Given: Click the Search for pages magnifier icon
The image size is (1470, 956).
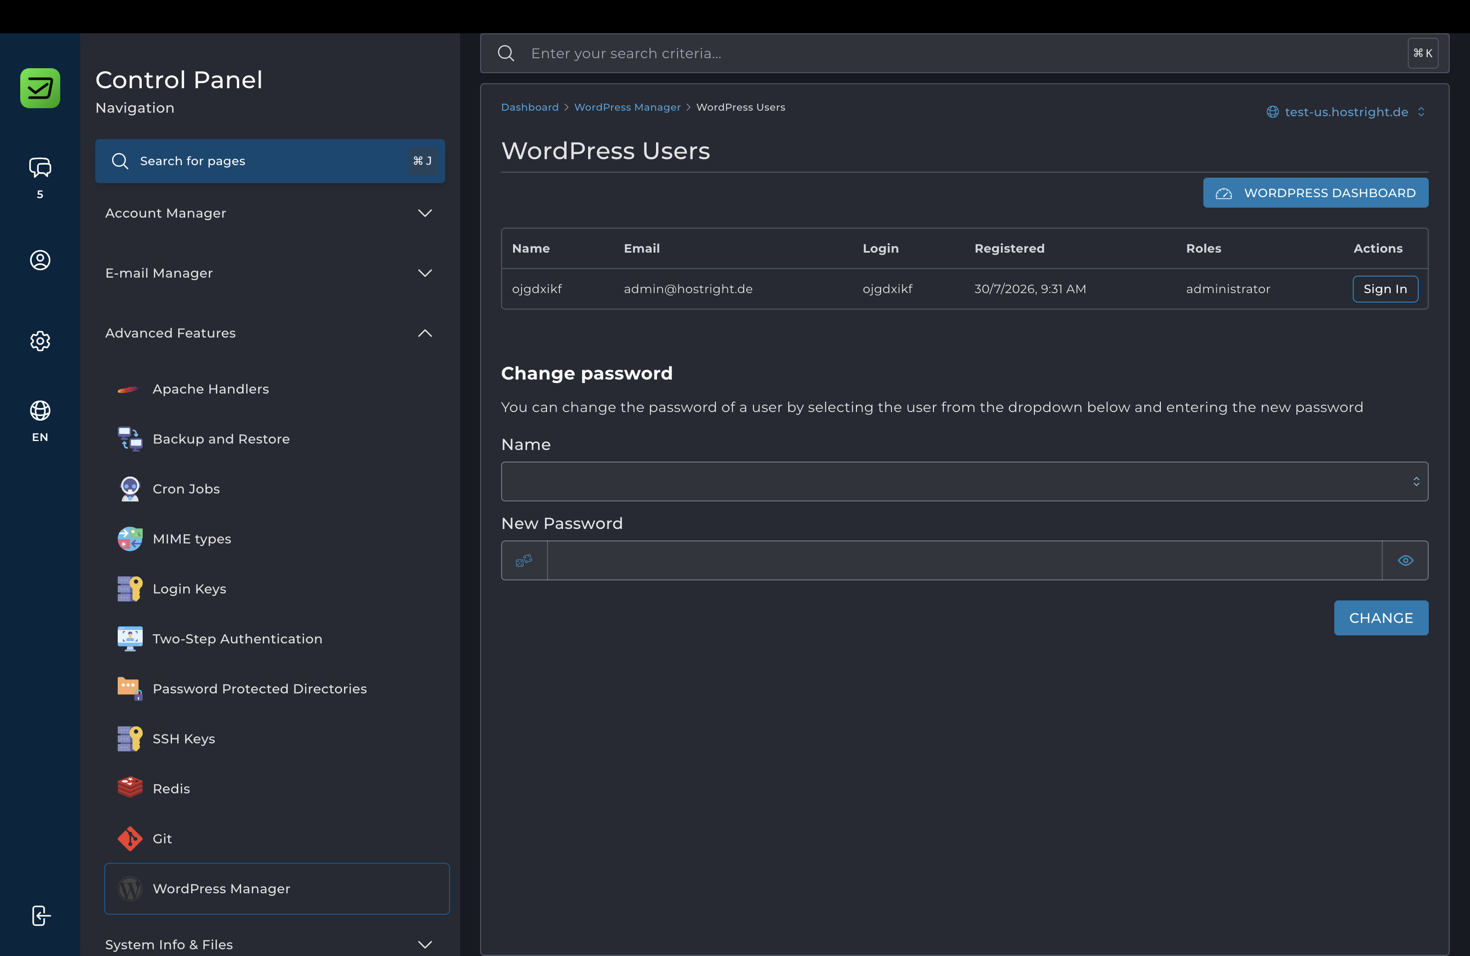Looking at the screenshot, I should [x=120, y=161].
